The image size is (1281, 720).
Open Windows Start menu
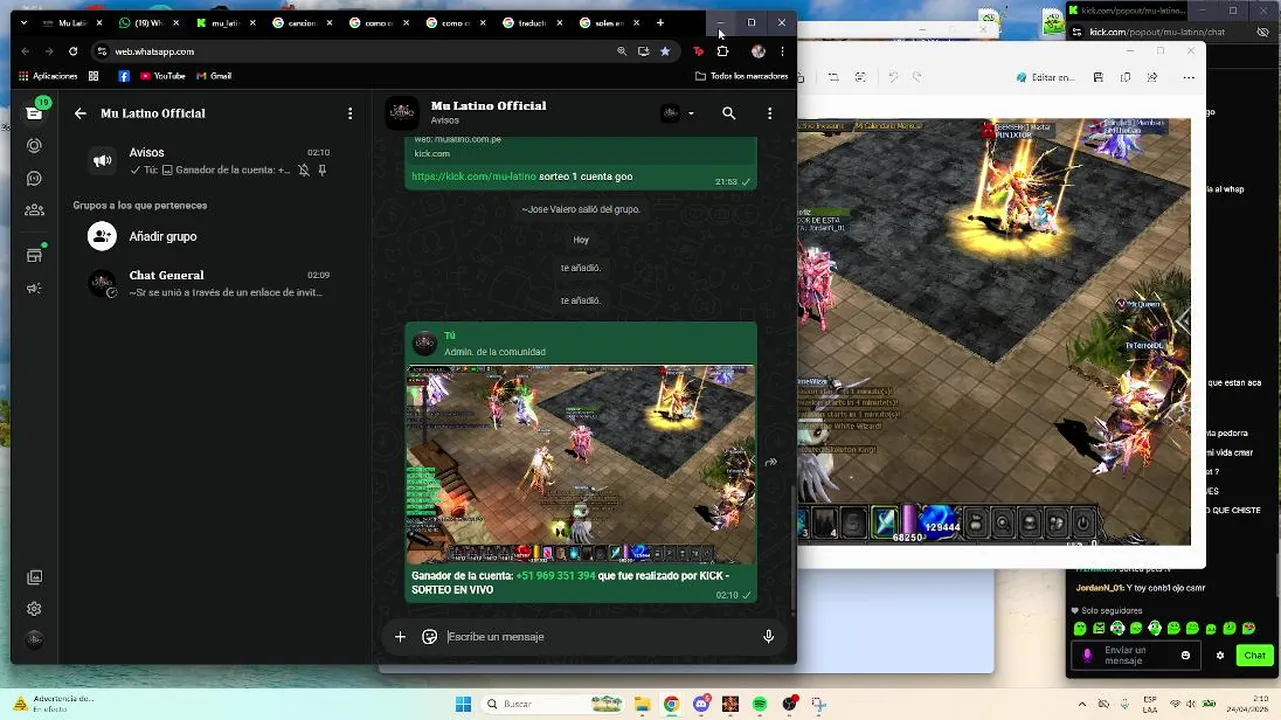click(463, 704)
